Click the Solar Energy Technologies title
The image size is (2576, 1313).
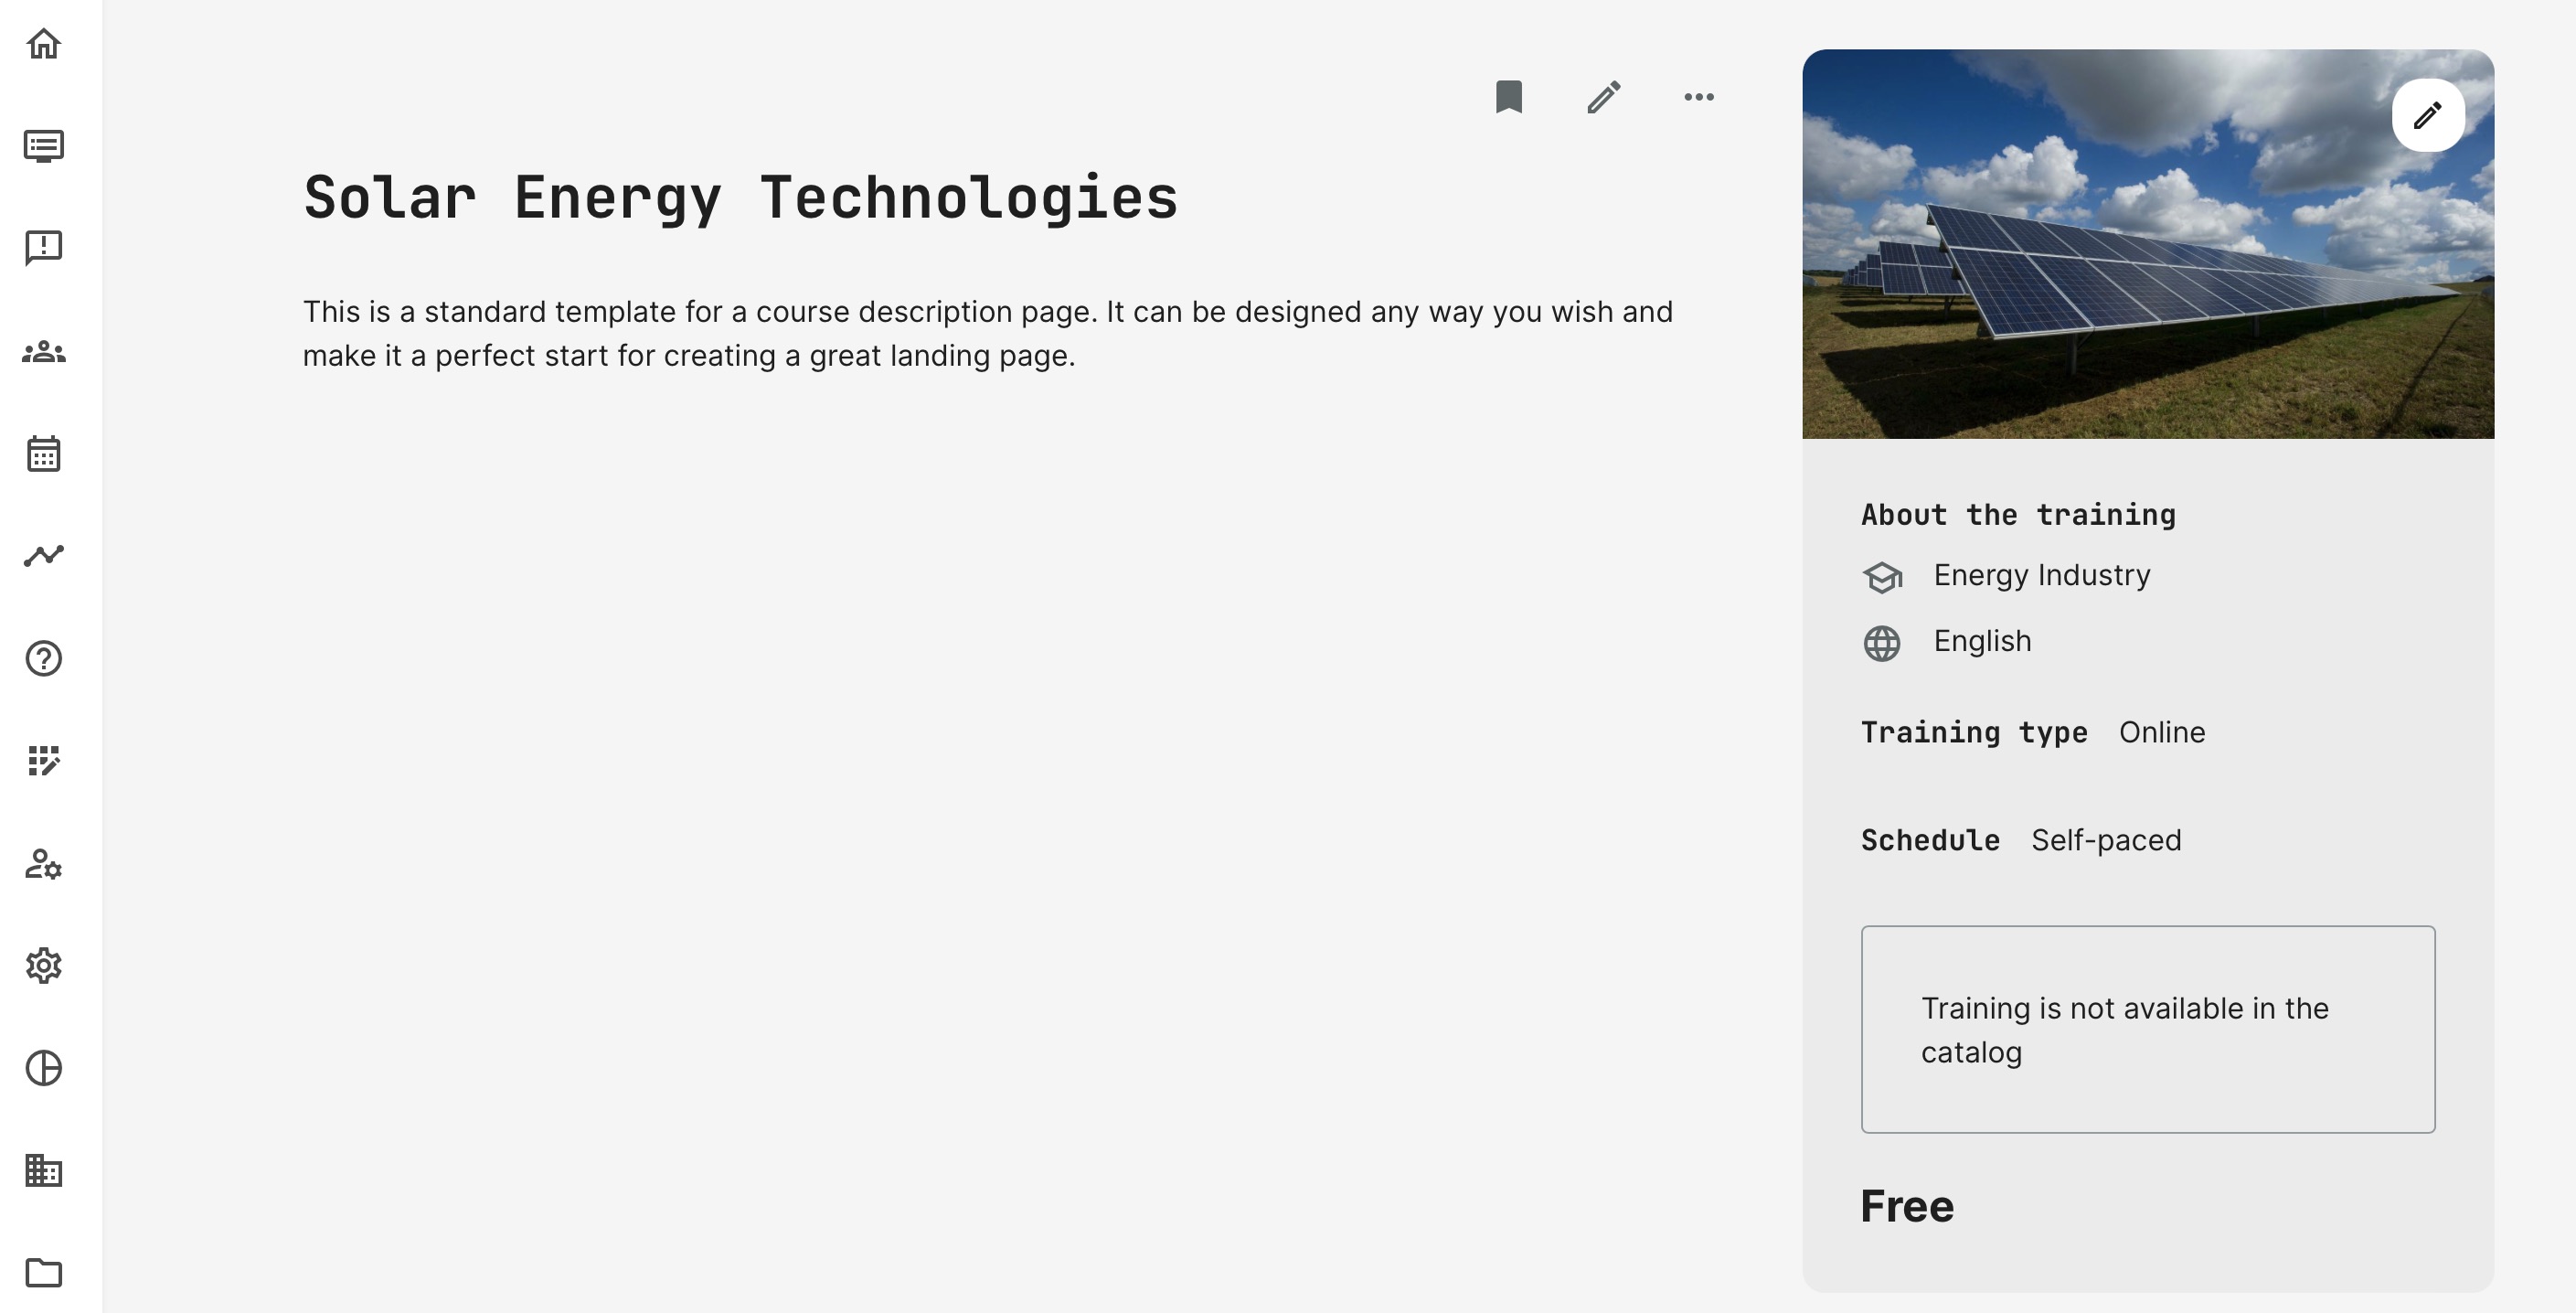point(741,198)
